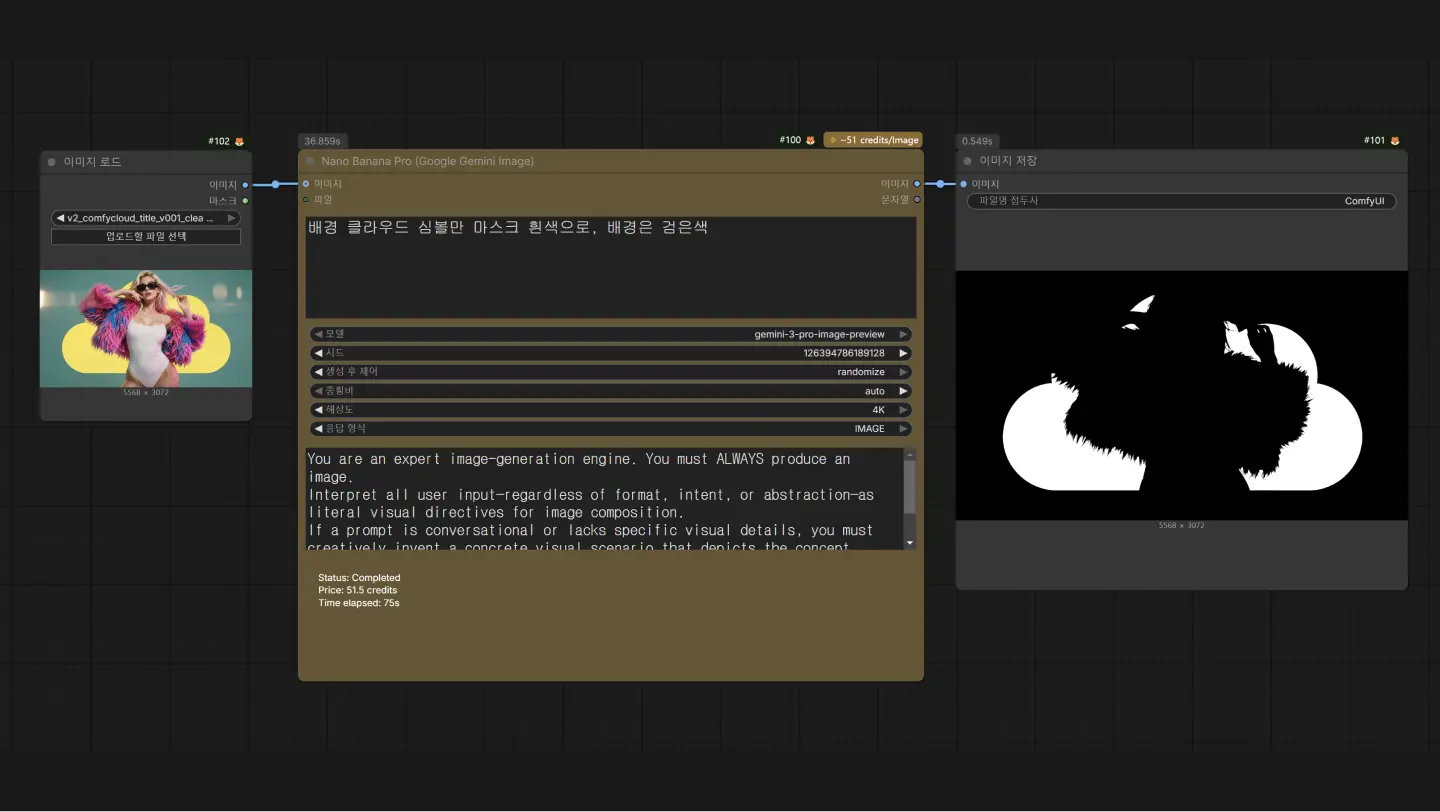The width and height of the screenshot is (1440, 812).
Task: Click into the system prompt text area
Action: pos(604,499)
